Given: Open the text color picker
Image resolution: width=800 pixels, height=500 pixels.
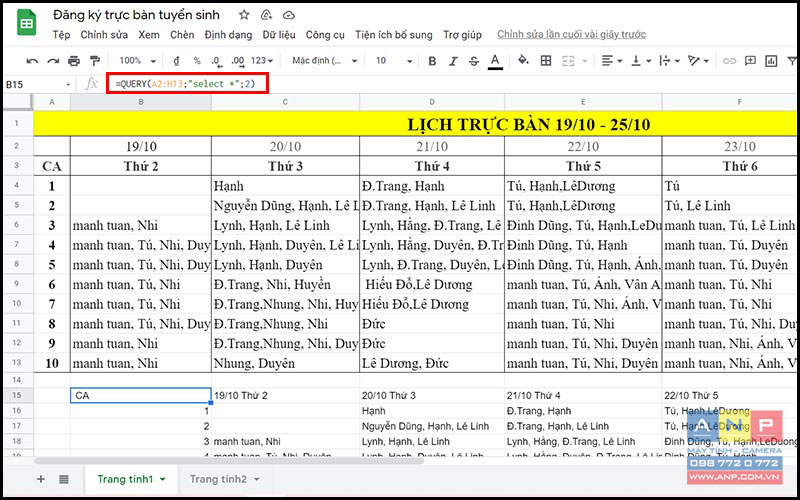Looking at the screenshot, I should click(494, 61).
